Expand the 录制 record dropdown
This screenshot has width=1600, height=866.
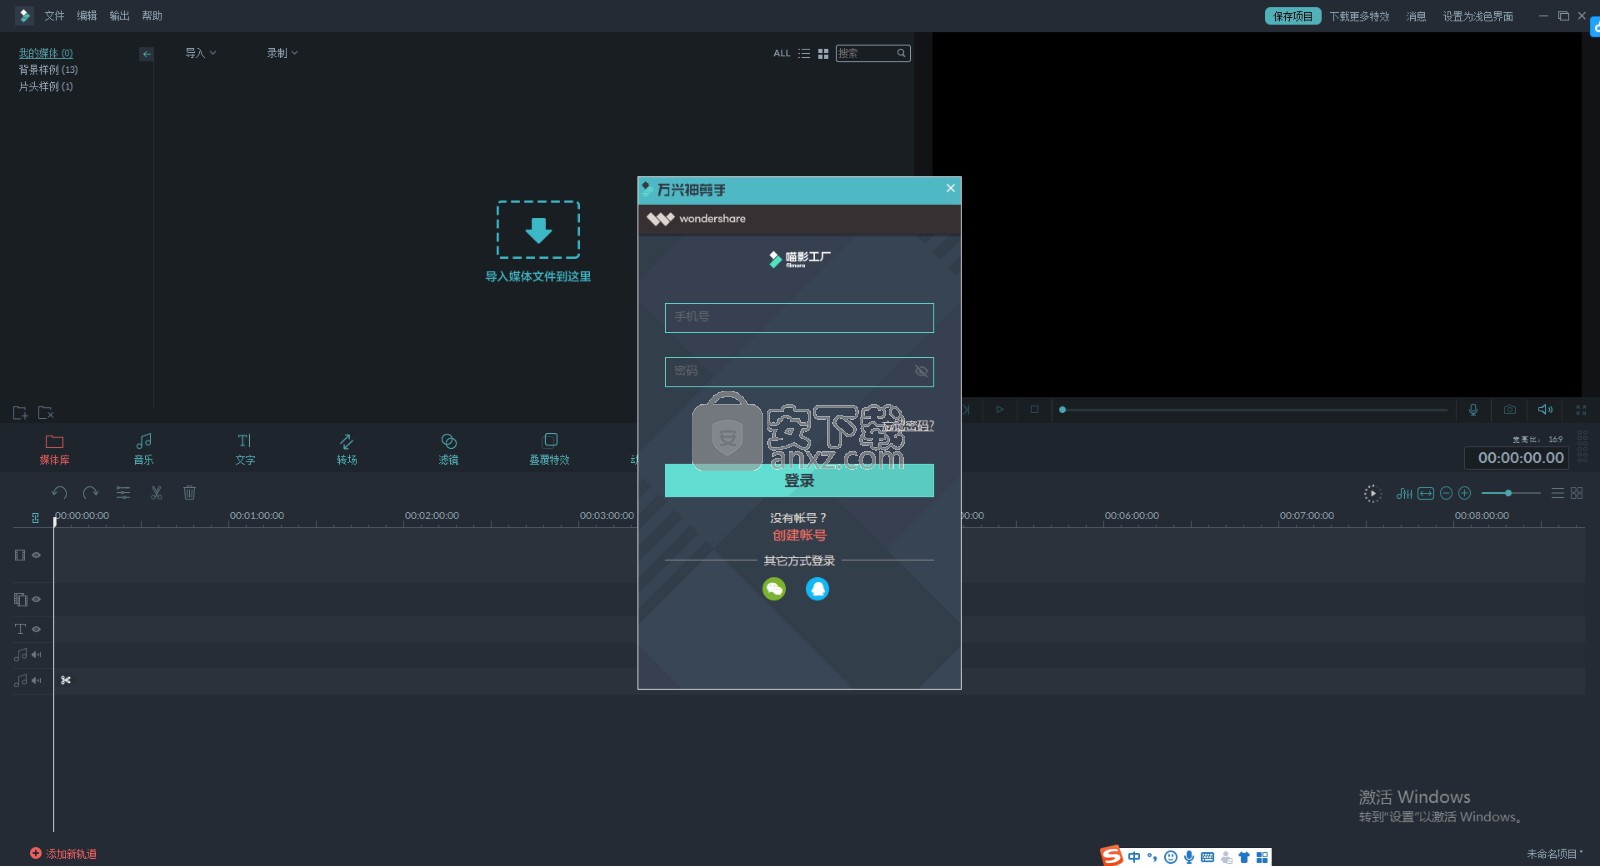point(282,53)
